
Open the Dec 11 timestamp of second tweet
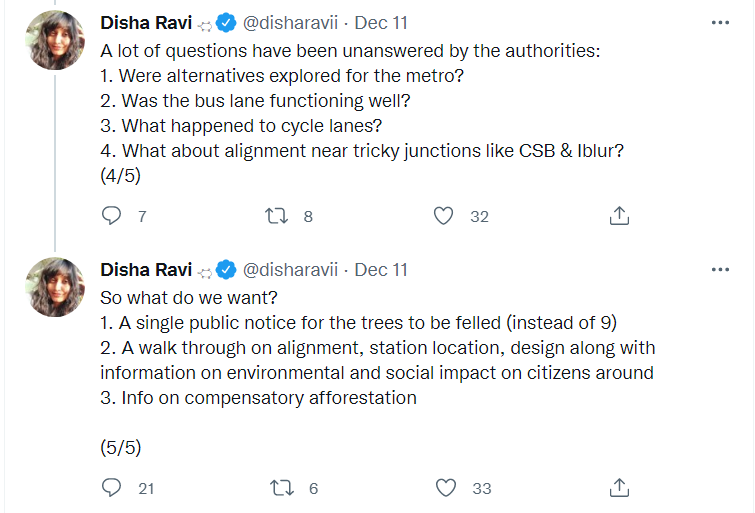tap(381, 270)
